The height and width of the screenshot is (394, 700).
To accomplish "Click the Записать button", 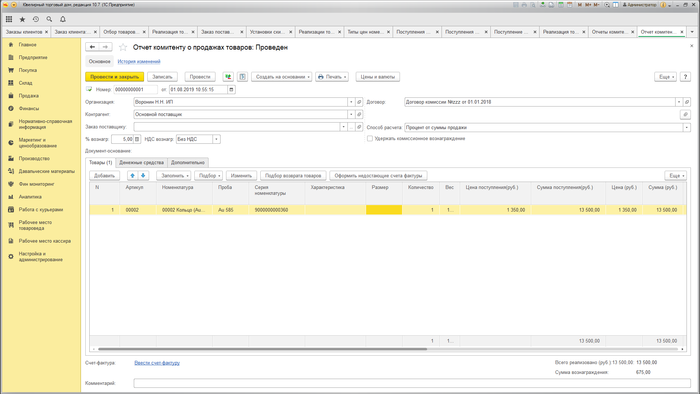I will tap(162, 77).
